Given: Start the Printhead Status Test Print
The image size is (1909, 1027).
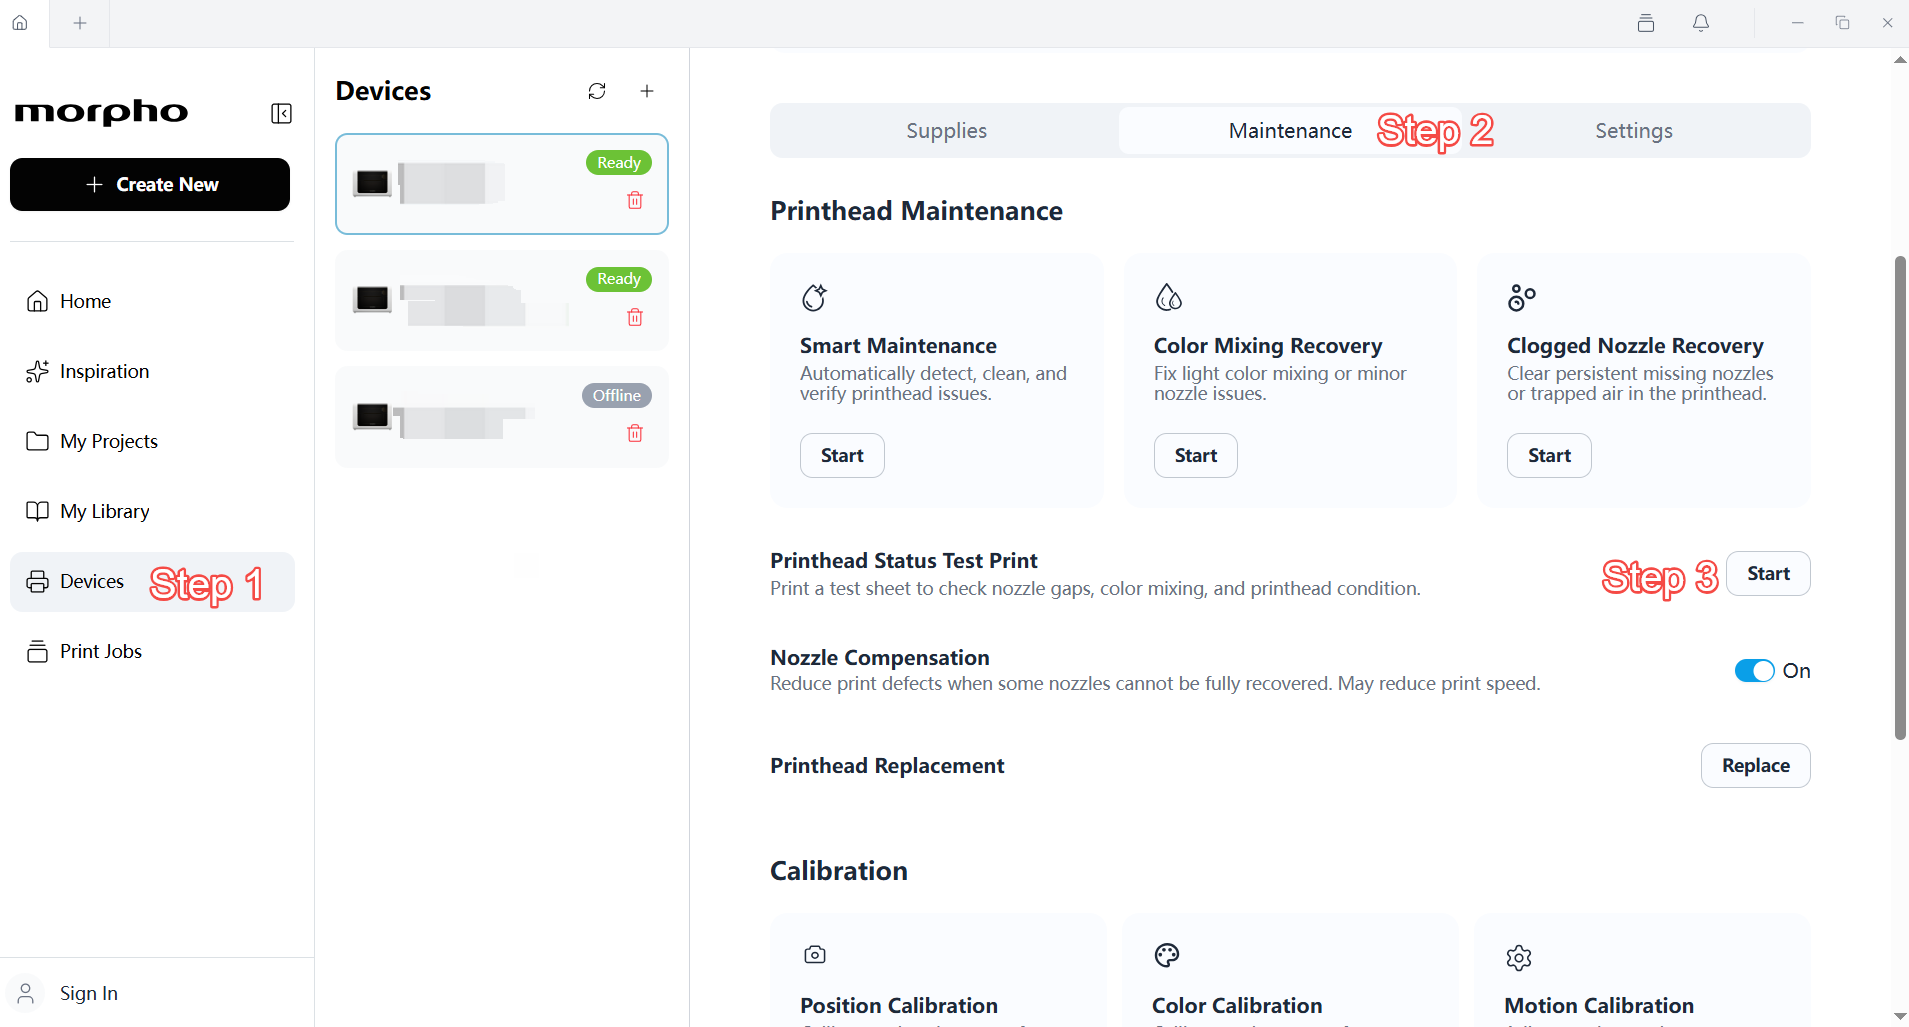Looking at the screenshot, I should tap(1768, 573).
